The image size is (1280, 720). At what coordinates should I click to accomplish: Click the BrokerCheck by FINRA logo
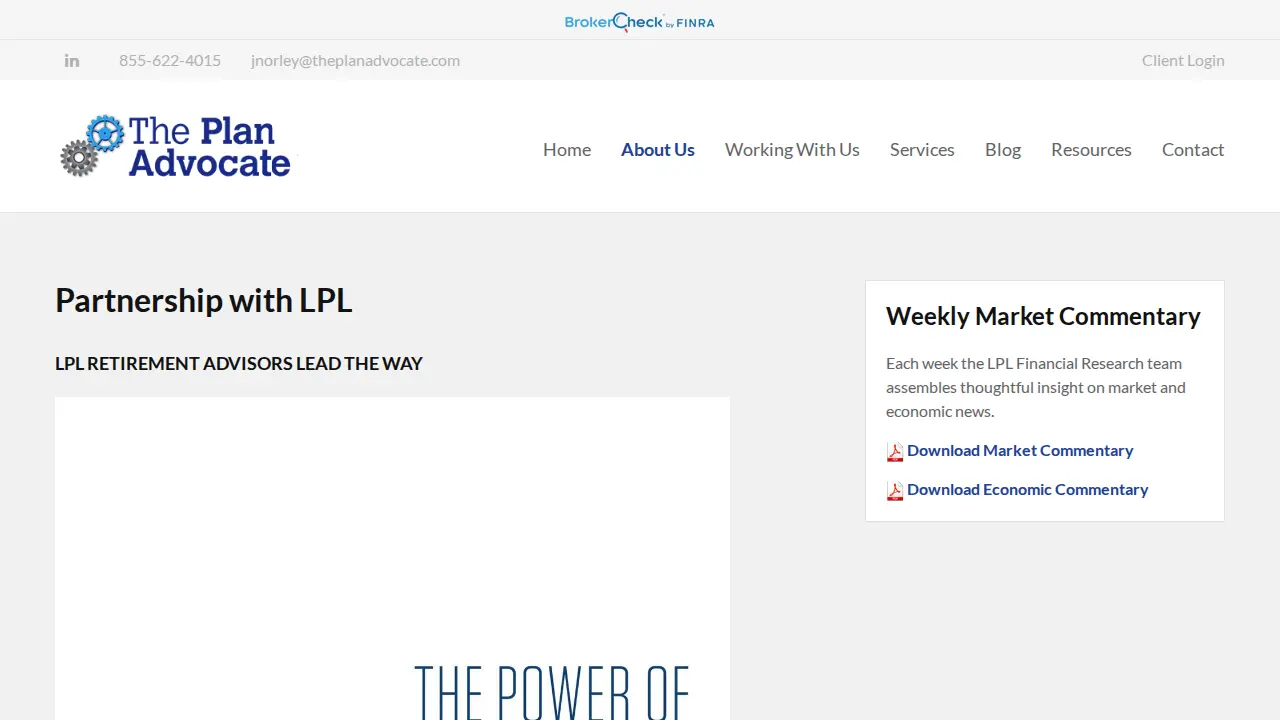[640, 21]
